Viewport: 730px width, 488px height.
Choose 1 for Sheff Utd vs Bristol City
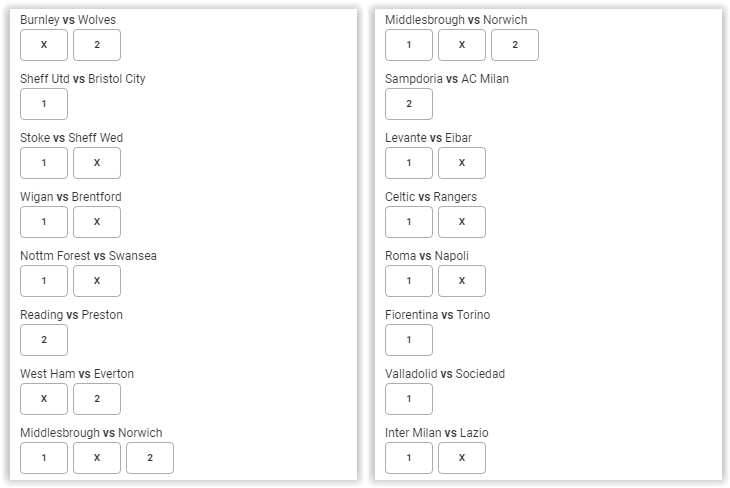(x=44, y=104)
